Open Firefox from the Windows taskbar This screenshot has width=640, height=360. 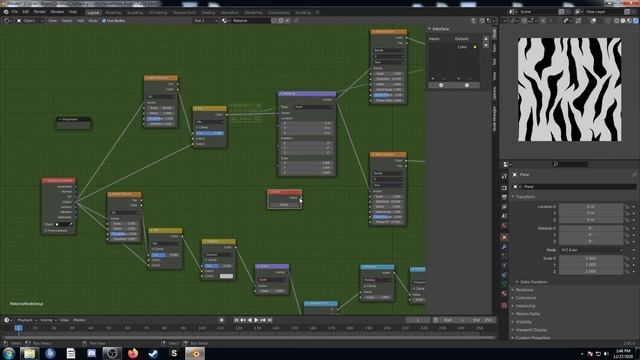133,353
